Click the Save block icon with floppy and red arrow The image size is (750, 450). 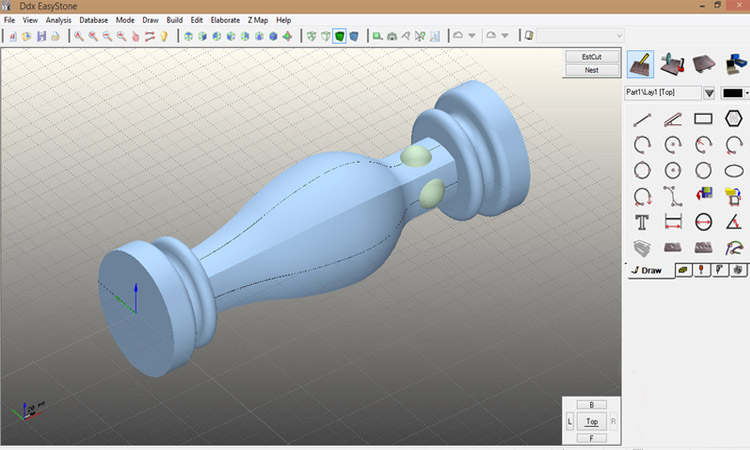704,194
